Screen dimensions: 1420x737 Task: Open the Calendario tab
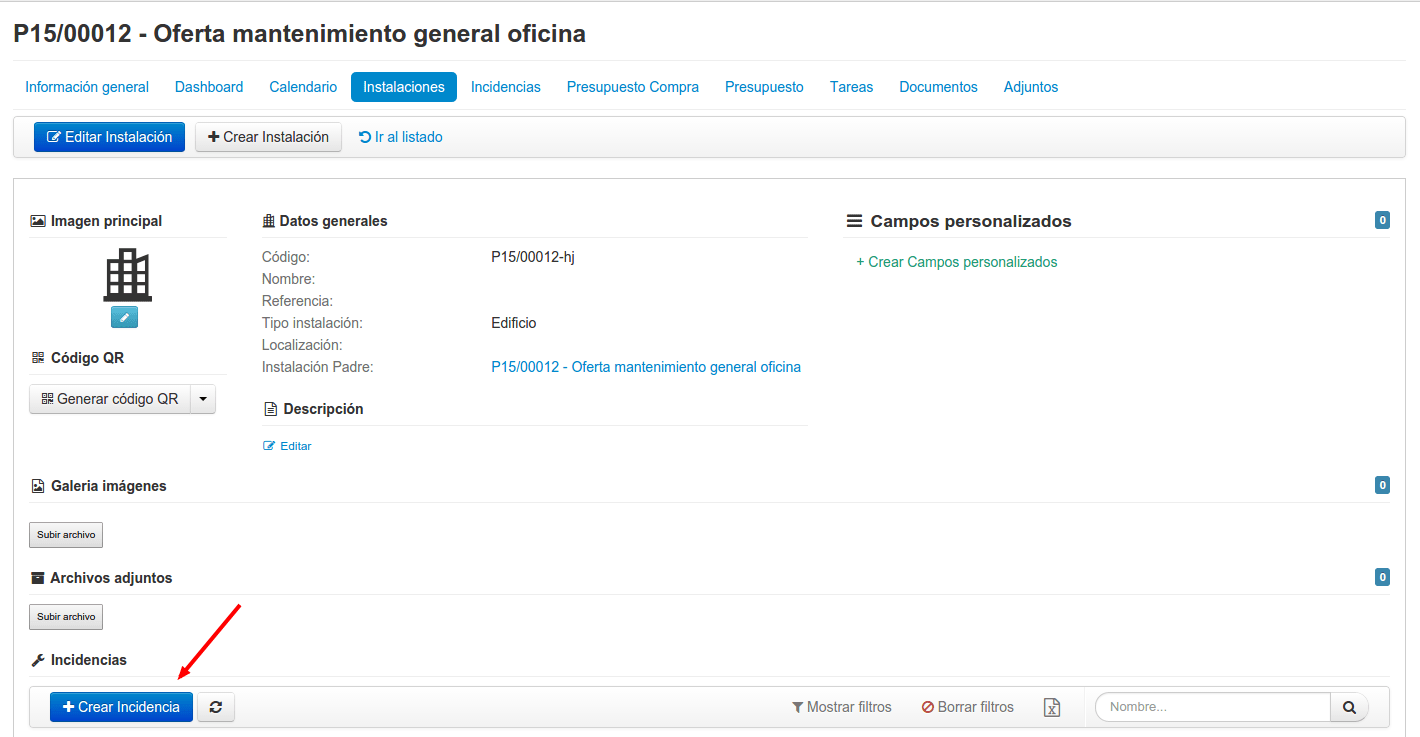[303, 87]
